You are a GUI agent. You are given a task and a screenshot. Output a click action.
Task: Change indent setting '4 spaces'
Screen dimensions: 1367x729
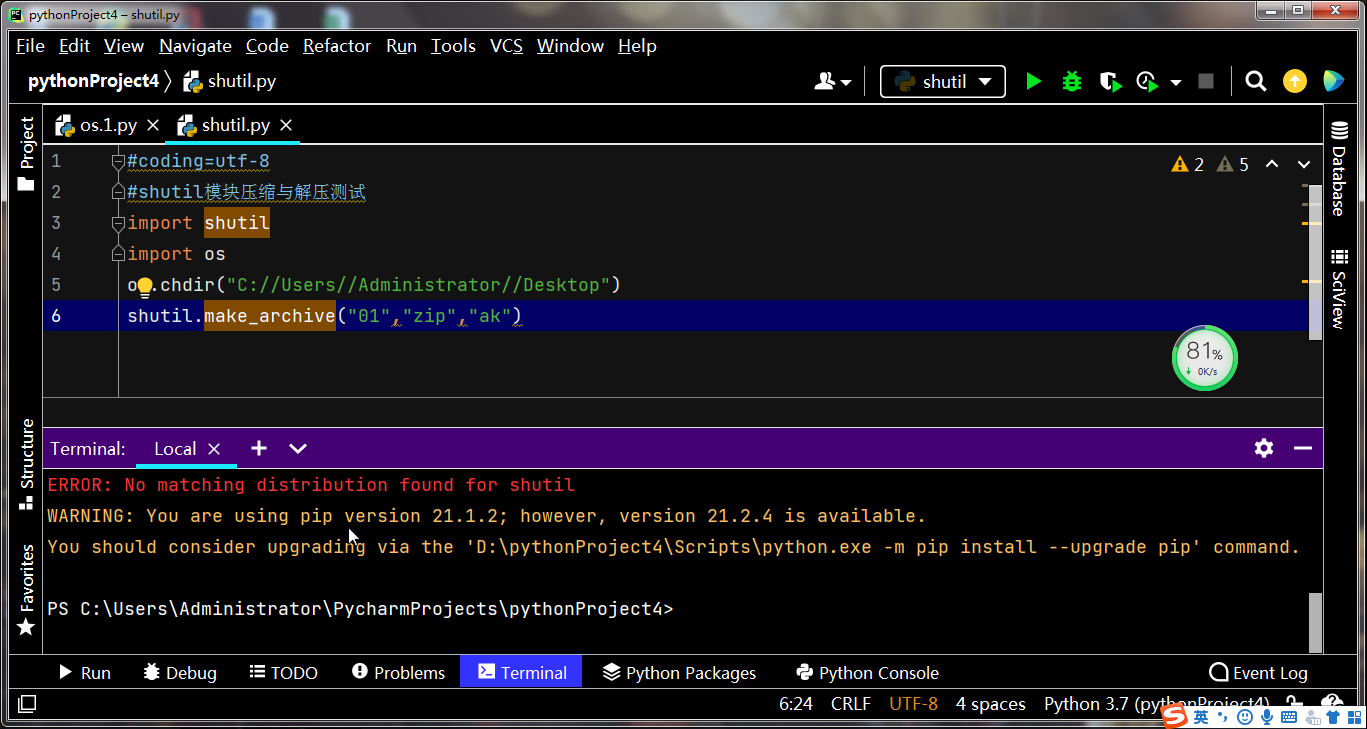pos(990,704)
